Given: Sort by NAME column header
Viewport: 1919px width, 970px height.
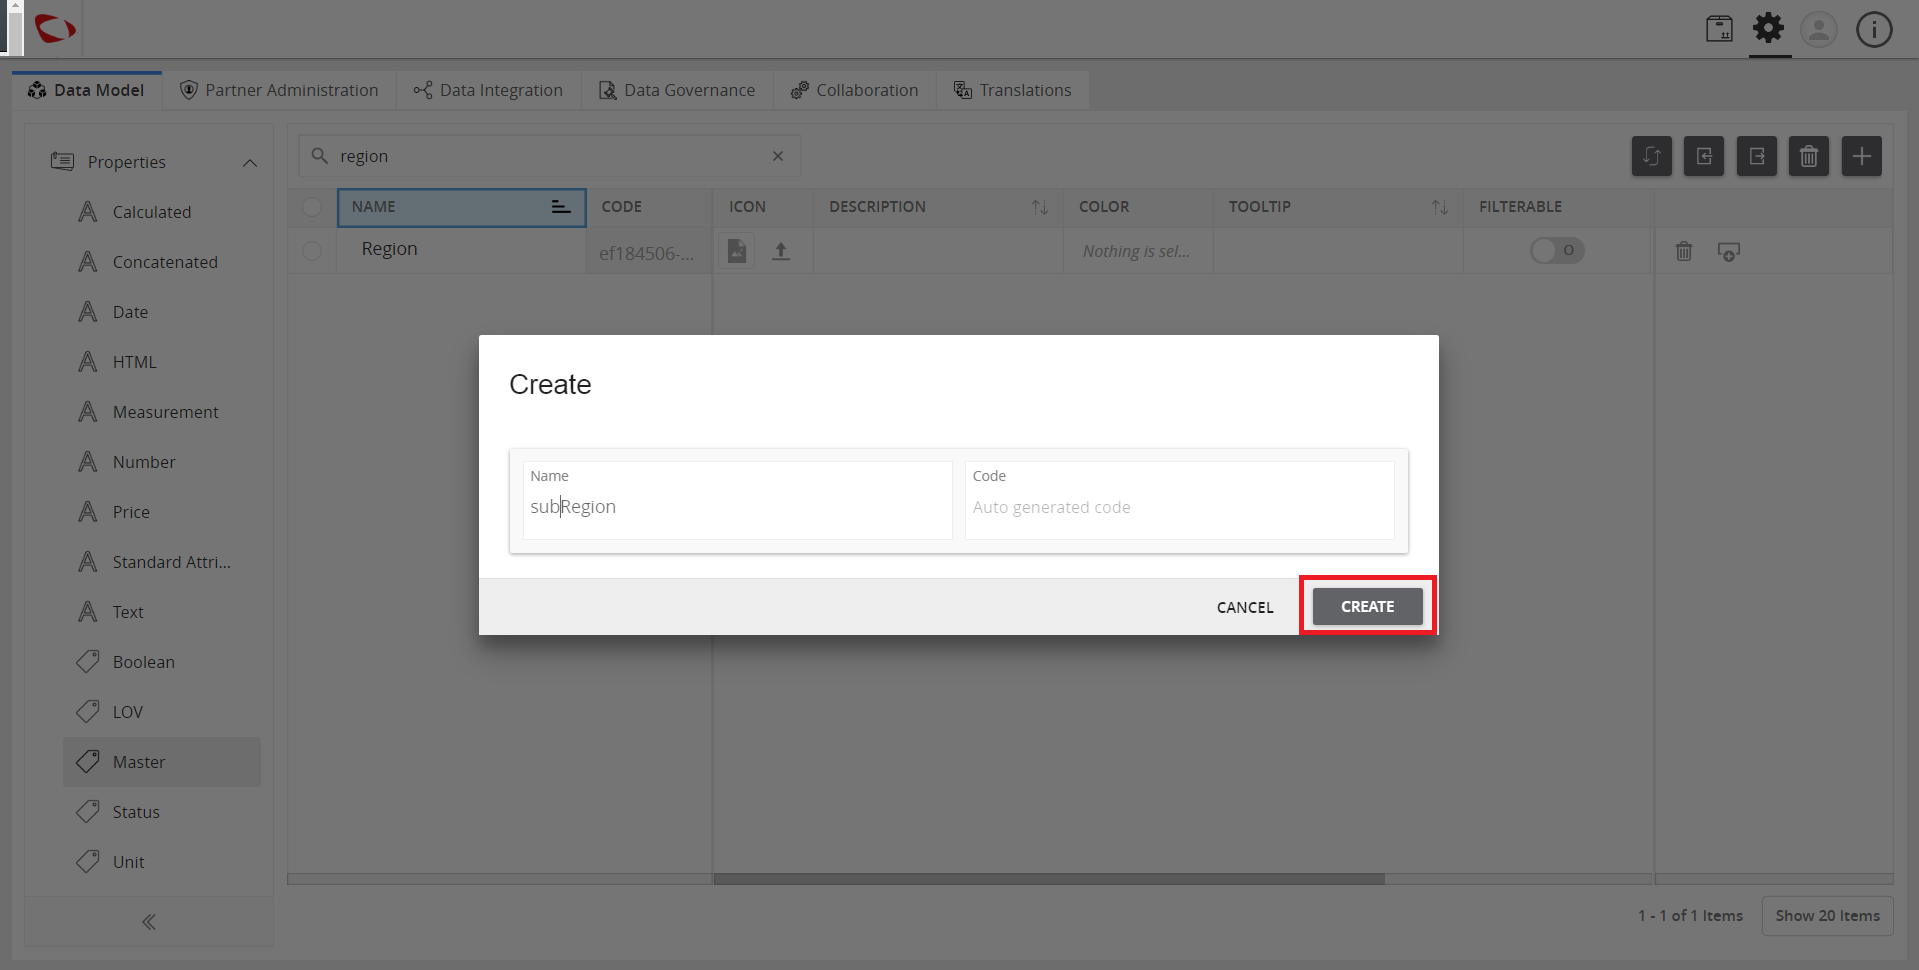Looking at the screenshot, I should pyautogui.click(x=461, y=207).
